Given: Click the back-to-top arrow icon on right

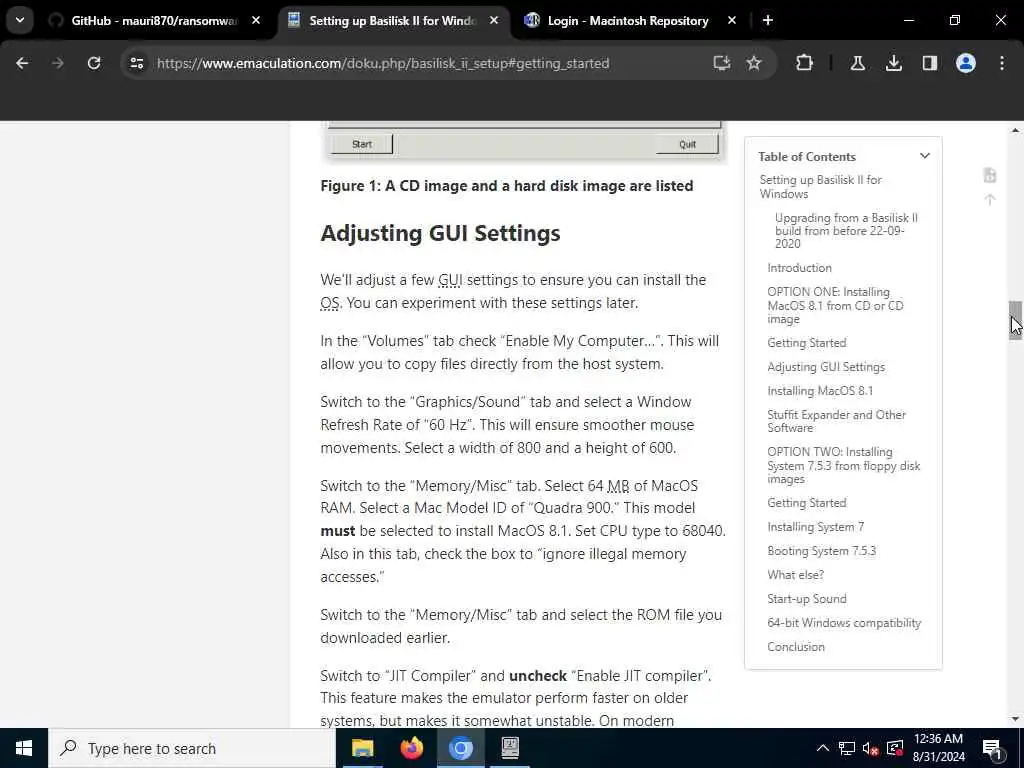Looking at the screenshot, I should (x=990, y=200).
